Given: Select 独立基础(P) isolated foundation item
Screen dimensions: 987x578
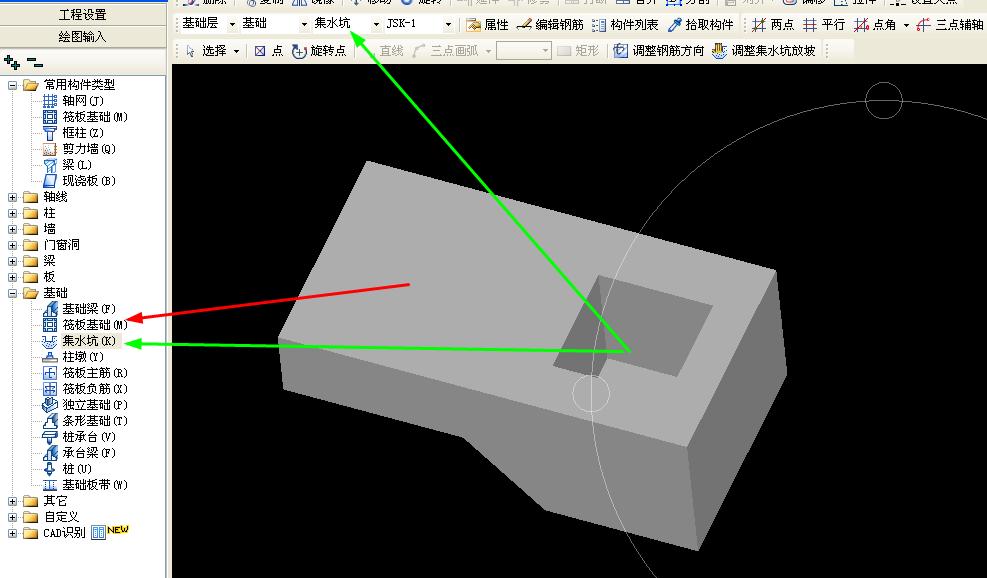Looking at the screenshot, I should pos(86,405).
